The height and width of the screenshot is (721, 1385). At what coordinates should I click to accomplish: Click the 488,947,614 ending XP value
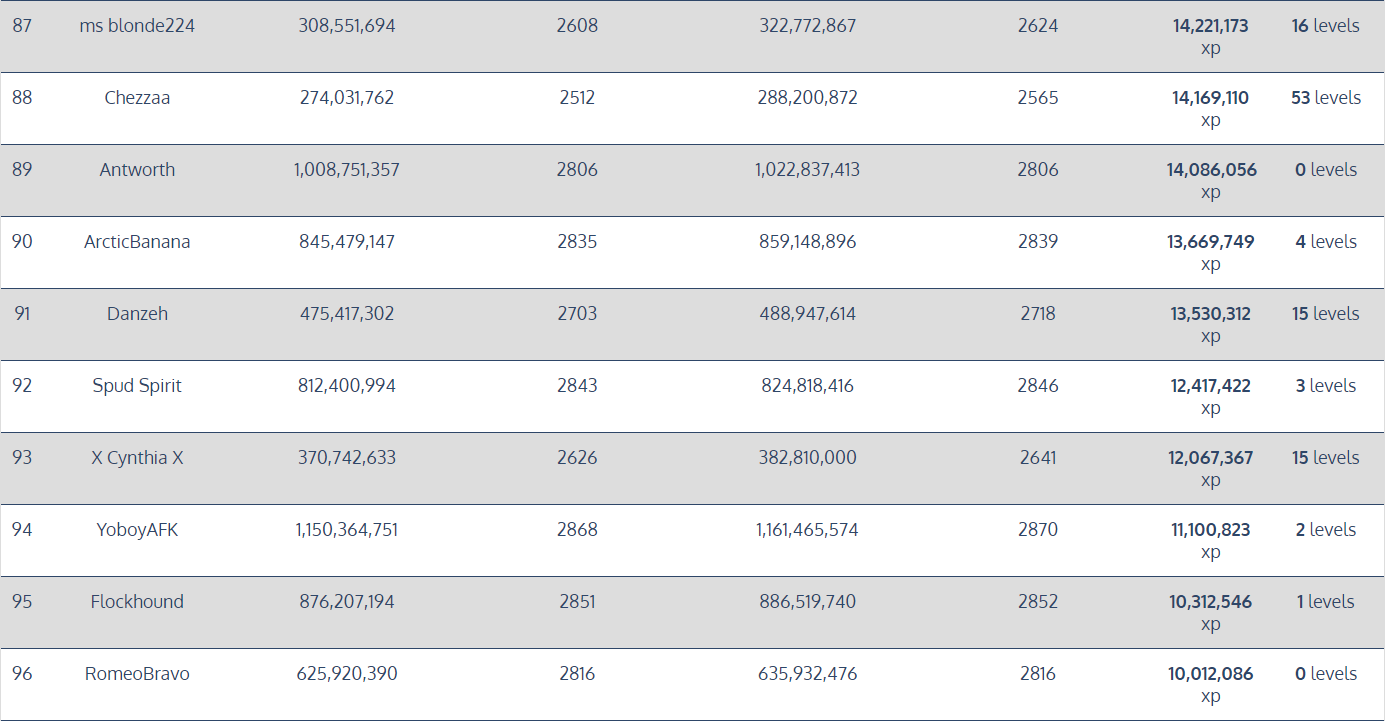tap(807, 314)
